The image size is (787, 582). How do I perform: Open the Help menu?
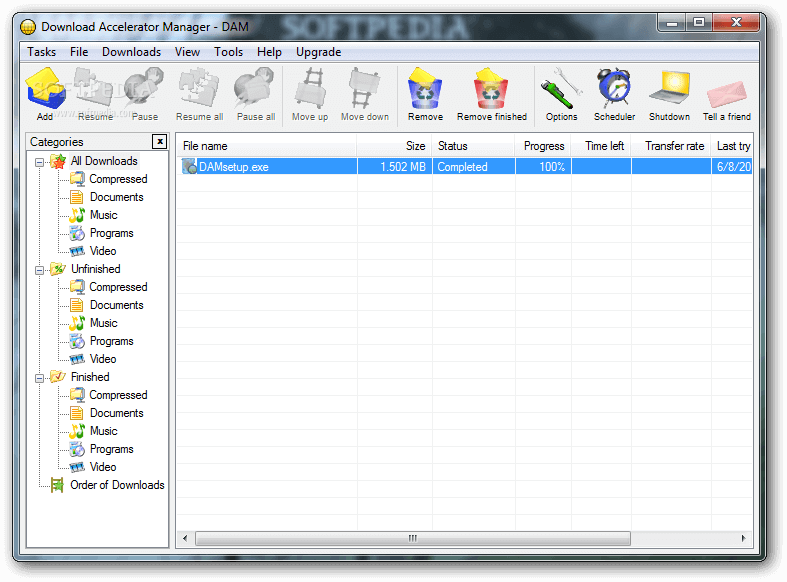pos(269,52)
